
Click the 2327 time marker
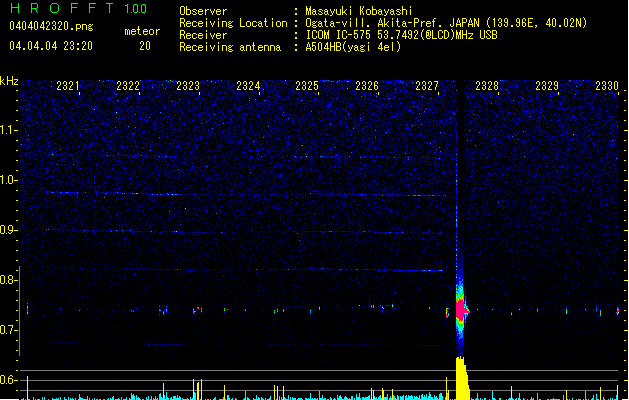click(427, 86)
